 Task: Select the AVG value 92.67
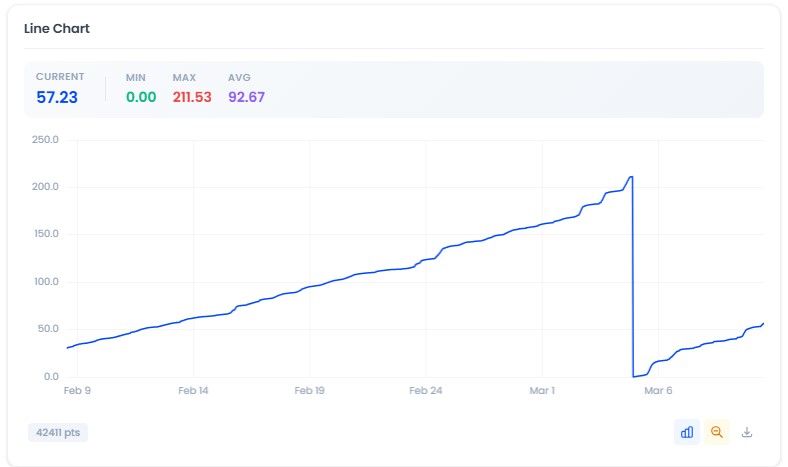pyautogui.click(x=245, y=97)
